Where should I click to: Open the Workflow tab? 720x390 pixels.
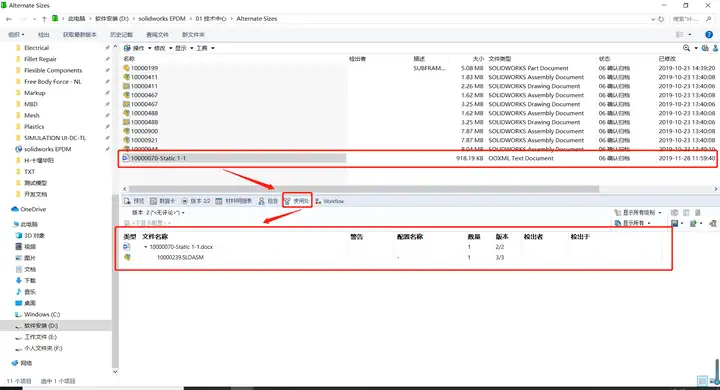tap(330, 201)
